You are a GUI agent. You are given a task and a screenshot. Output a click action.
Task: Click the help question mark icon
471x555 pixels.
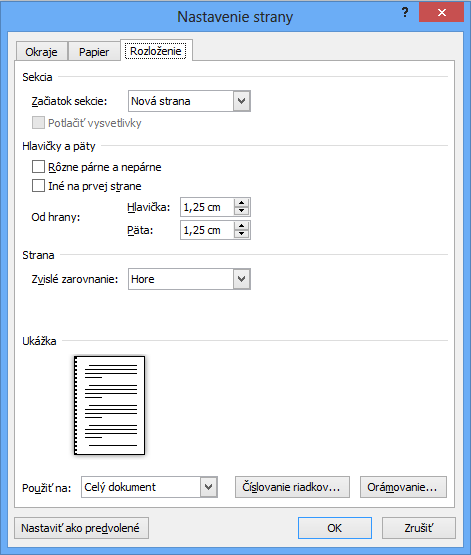pos(405,13)
